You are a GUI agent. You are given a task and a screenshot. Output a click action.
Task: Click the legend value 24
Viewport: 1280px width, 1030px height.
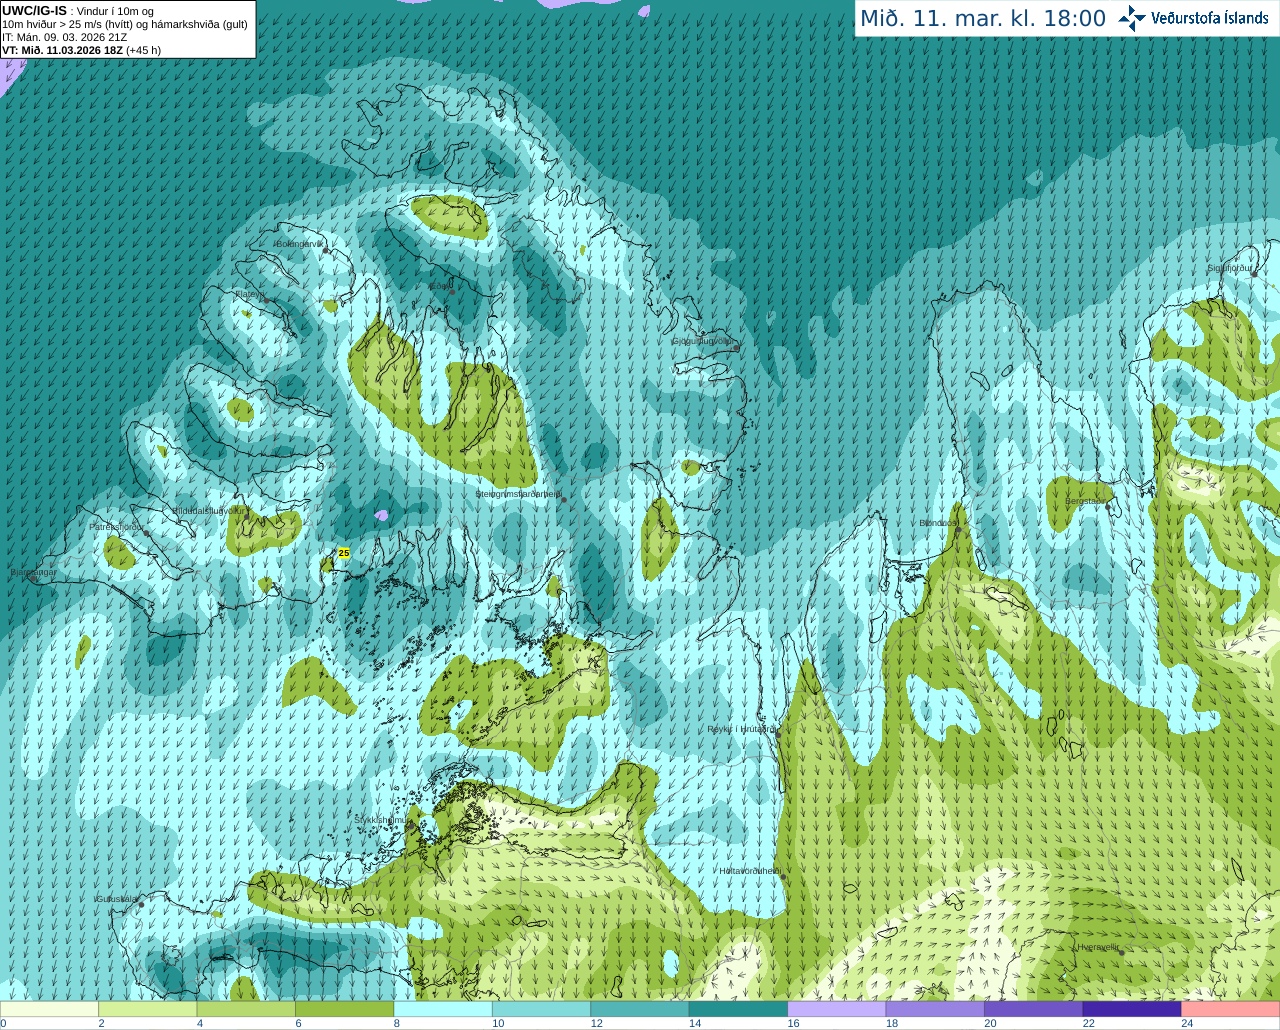(x=1187, y=1023)
